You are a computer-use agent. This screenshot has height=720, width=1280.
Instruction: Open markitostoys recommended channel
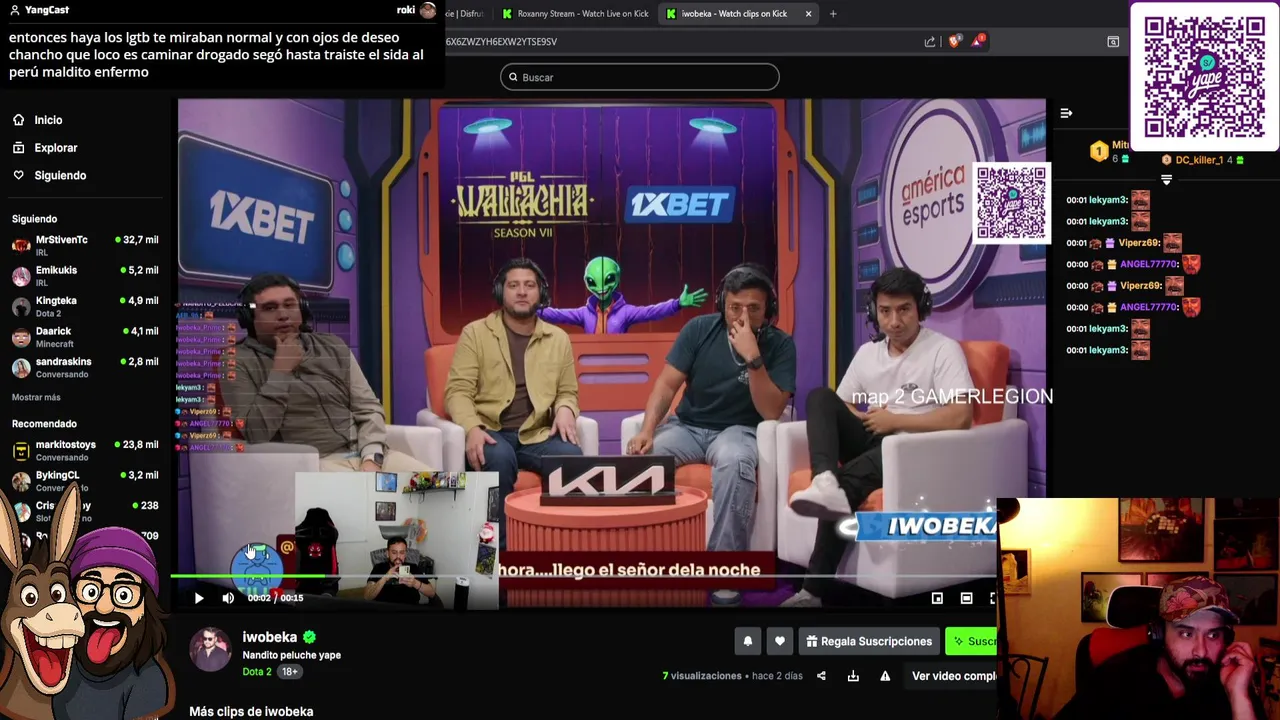pos(85,450)
